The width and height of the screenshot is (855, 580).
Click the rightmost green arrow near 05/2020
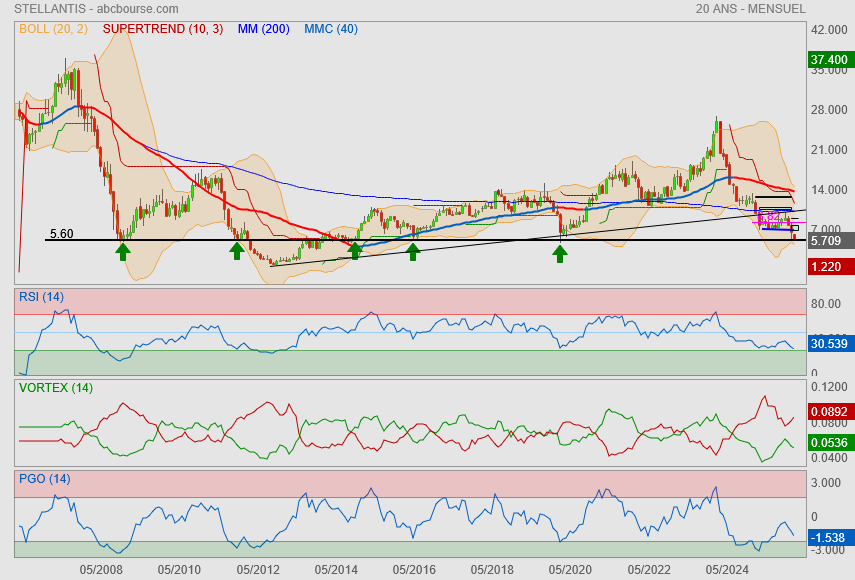pyautogui.click(x=560, y=253)
